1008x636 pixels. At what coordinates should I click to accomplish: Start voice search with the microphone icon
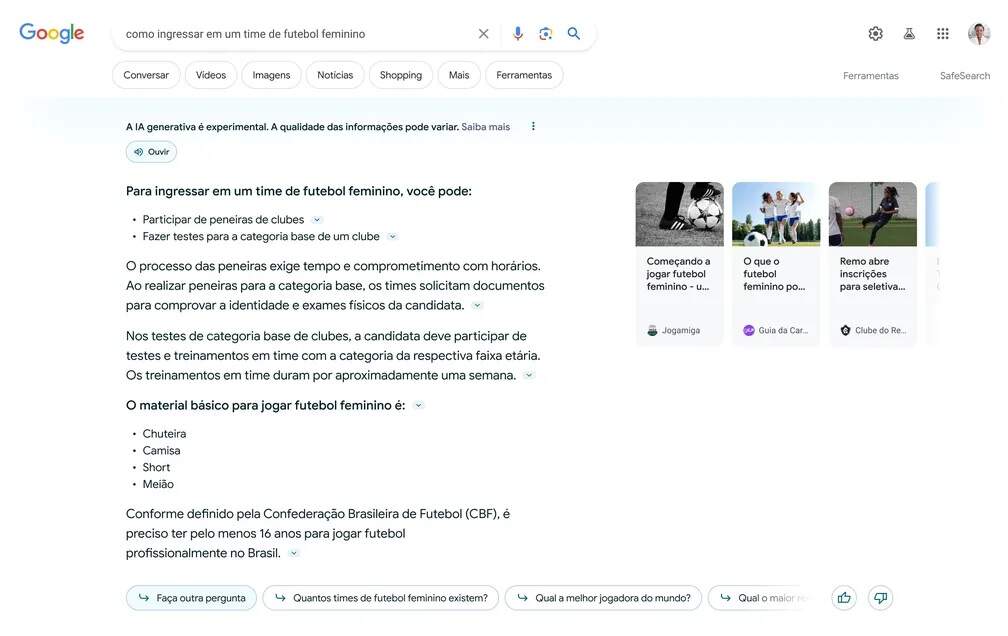click(x=518, y=33)
